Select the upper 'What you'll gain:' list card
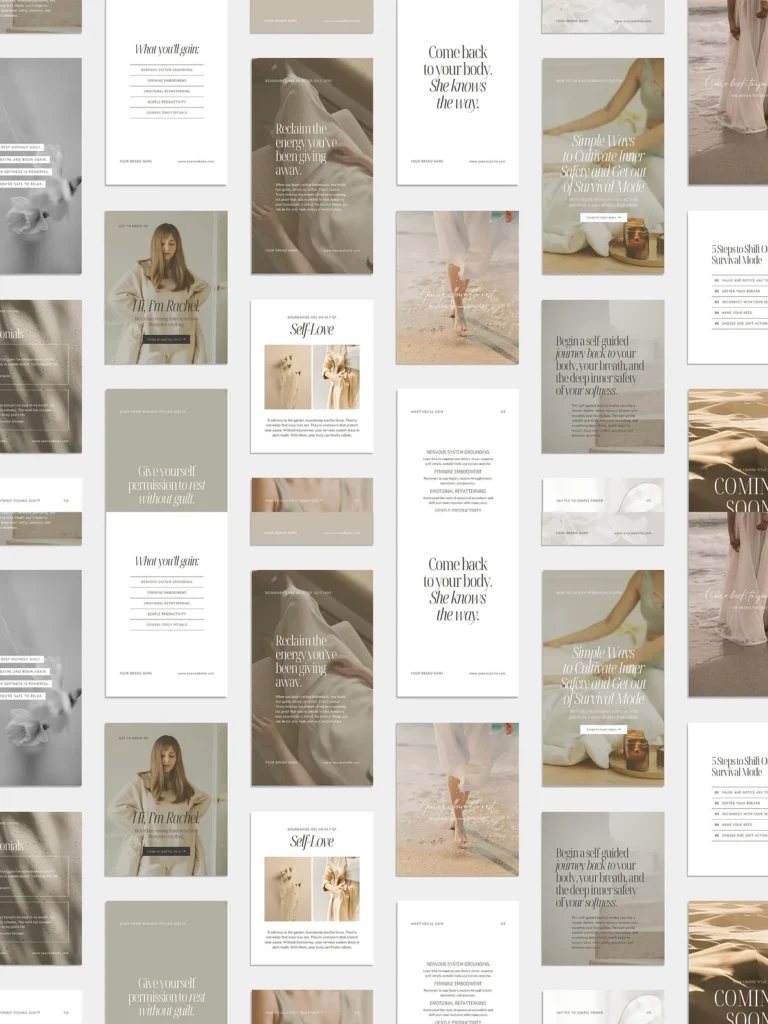This screenshot has width=768, height=1024. click(166, 92)
